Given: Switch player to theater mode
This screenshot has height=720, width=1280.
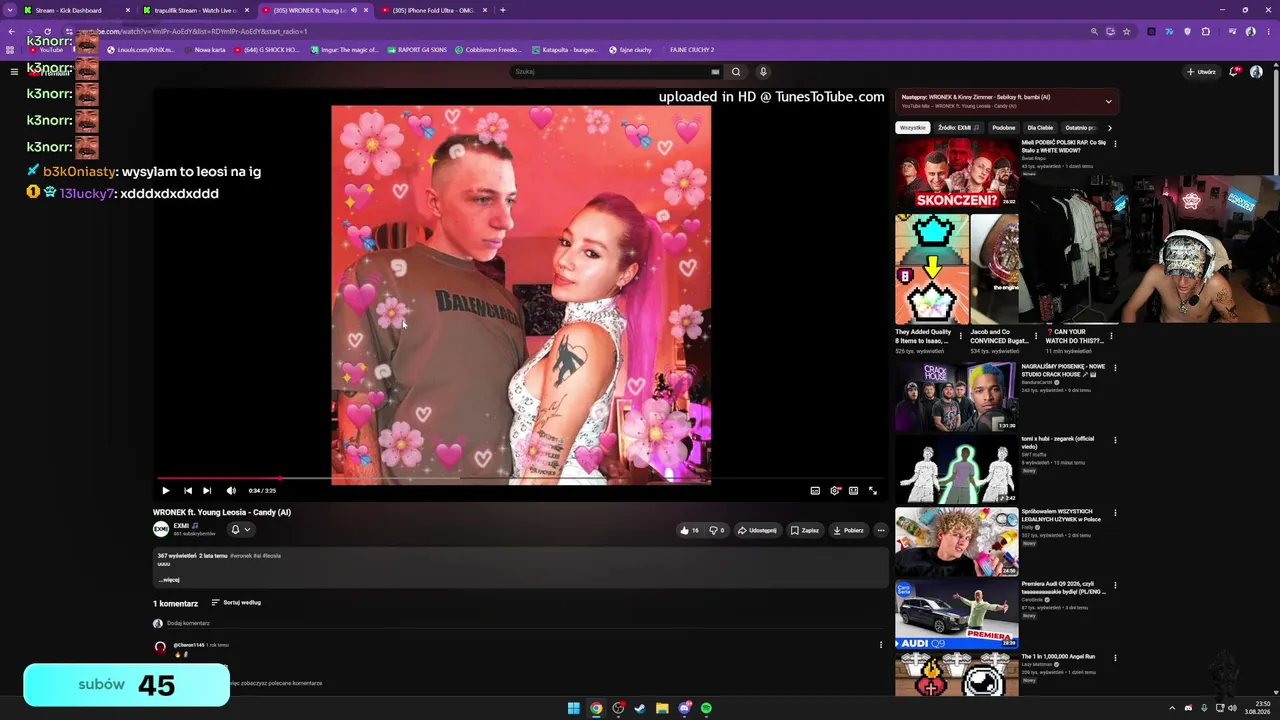Looking at the screenshot, I should click(x=853, y=490).
